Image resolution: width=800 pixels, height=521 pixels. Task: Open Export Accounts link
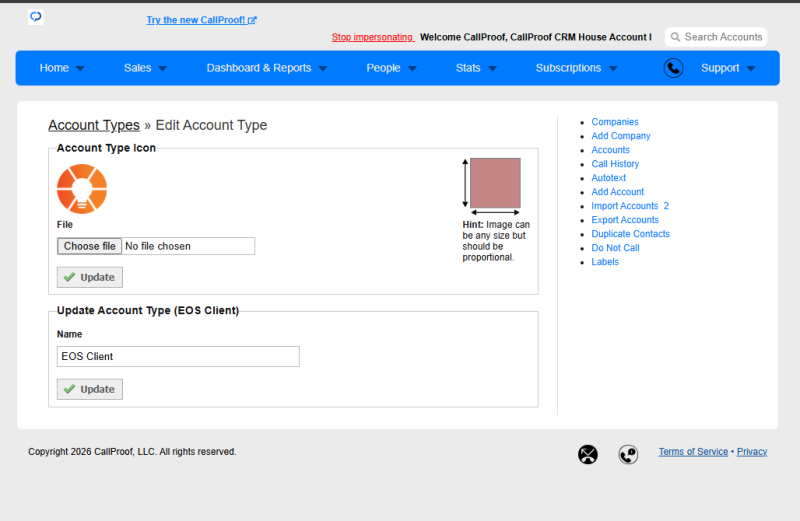(x=625, y=220)
